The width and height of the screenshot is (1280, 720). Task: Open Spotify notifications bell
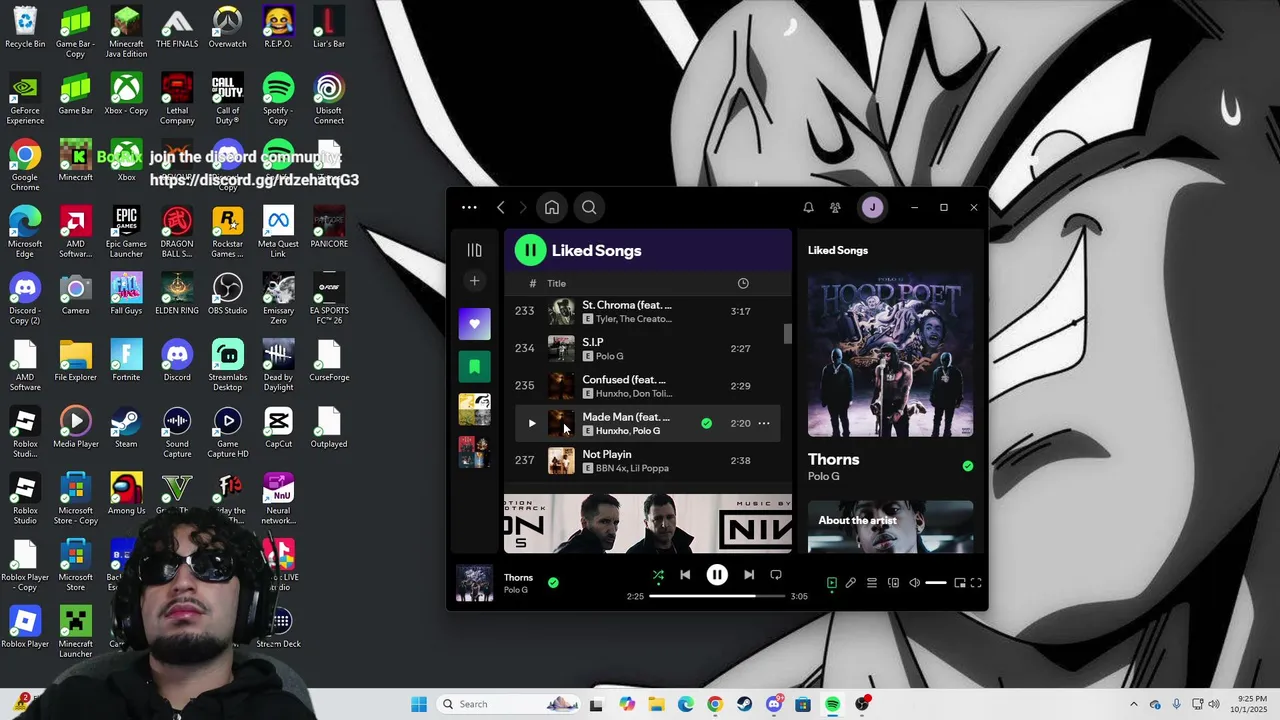pyautogui.click(x=808, y=208)
